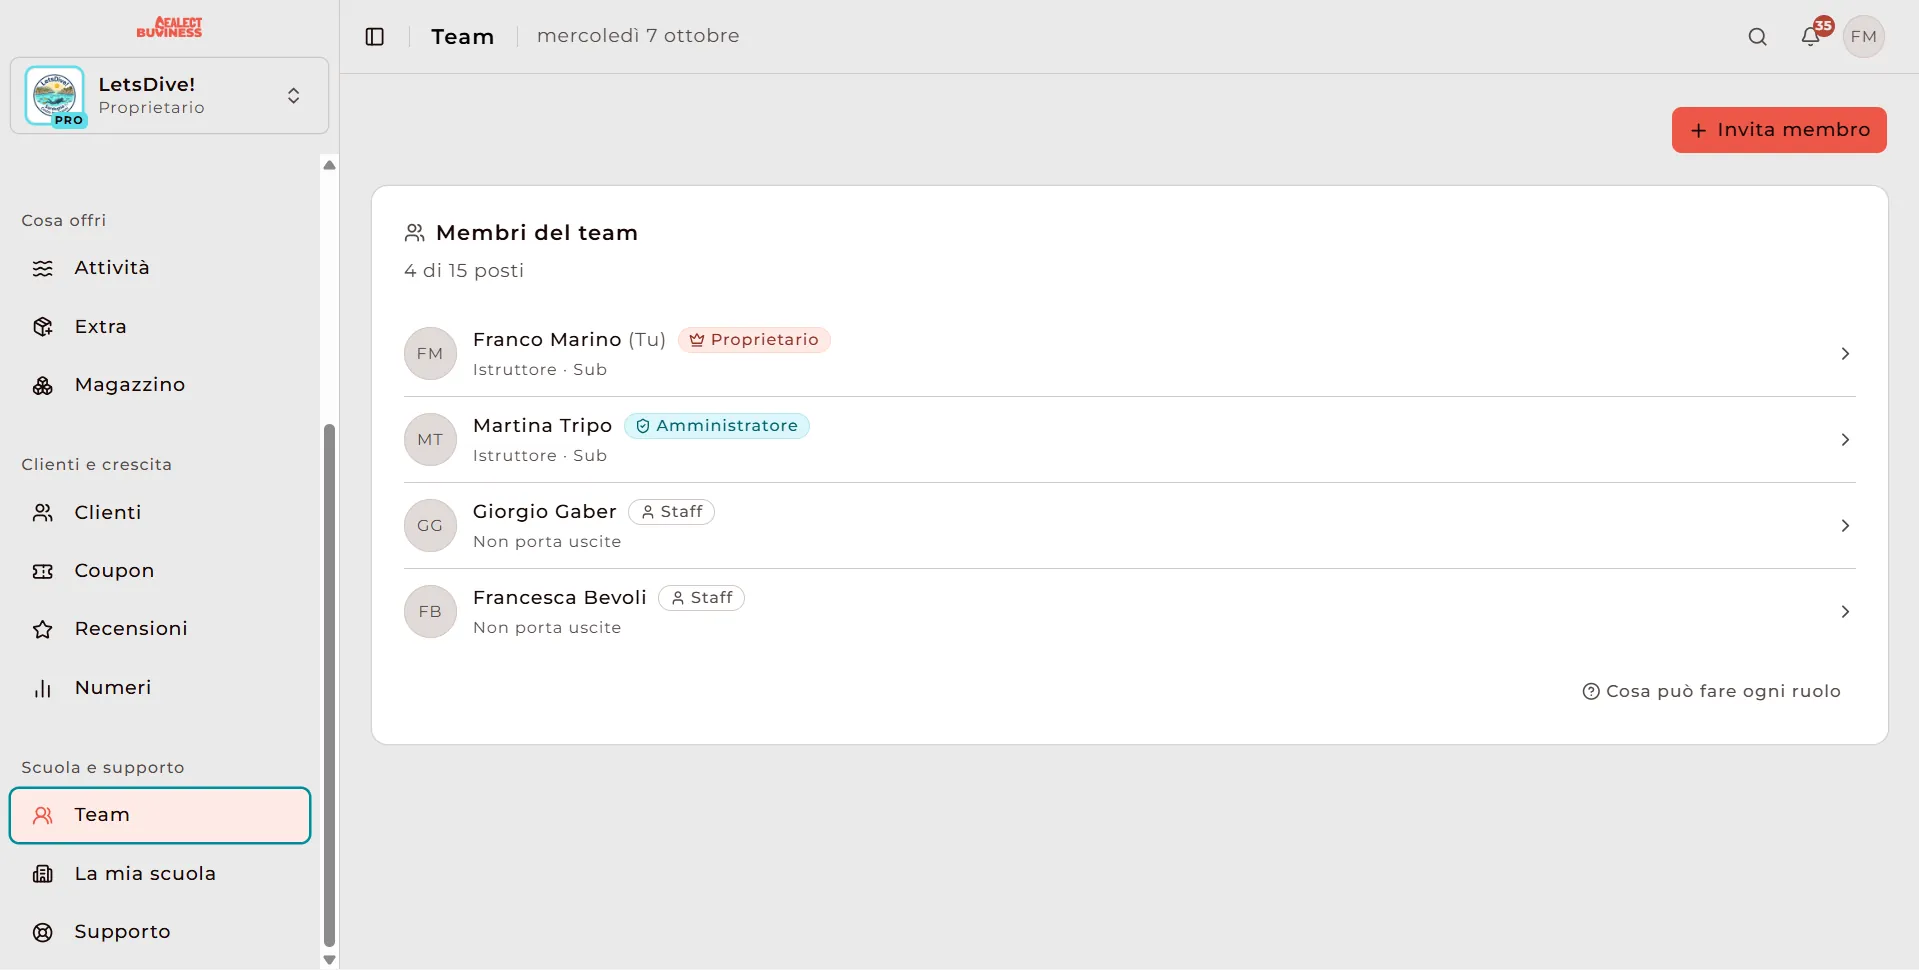Open Extra in the sidebar

tap(160, 327)
